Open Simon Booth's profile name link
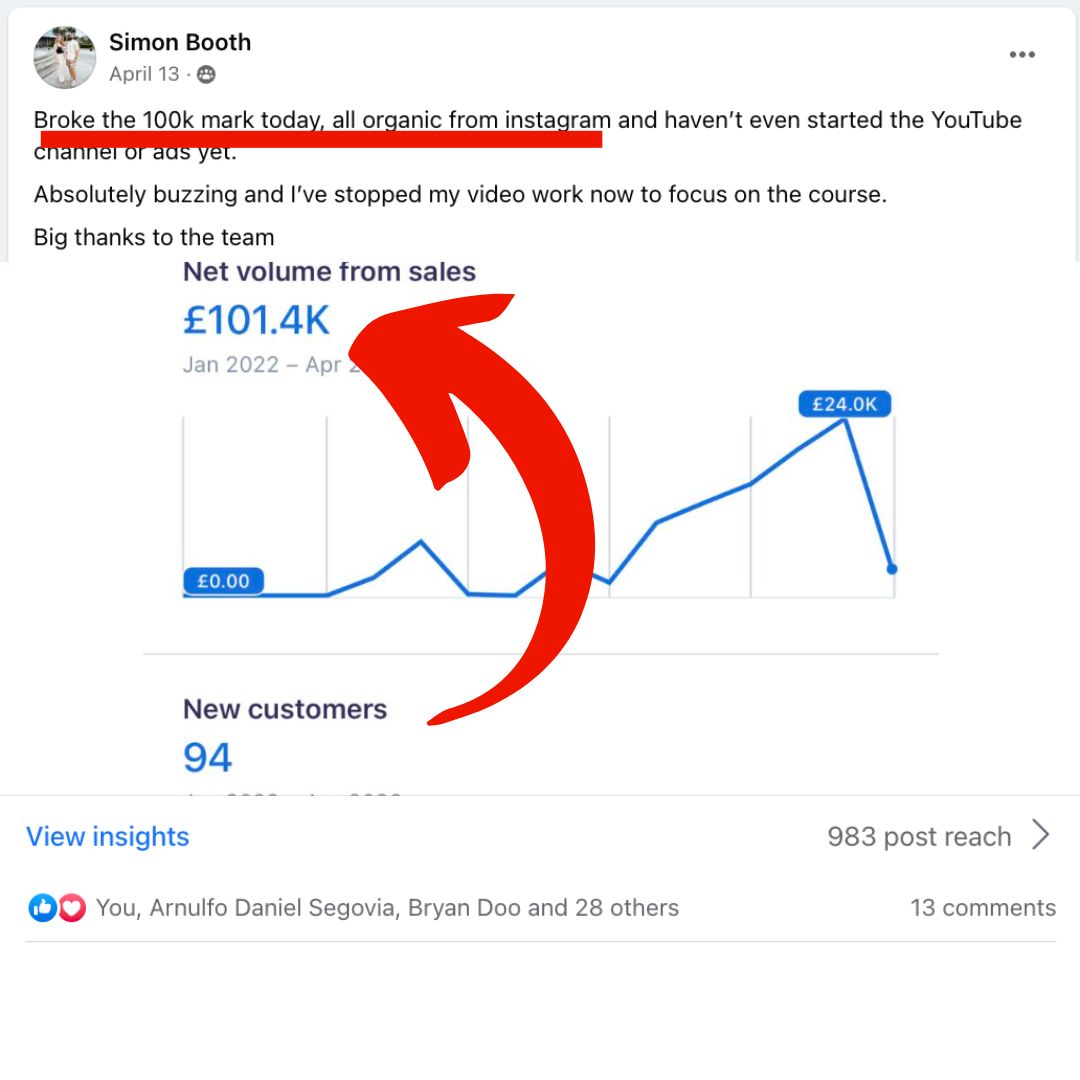This screenshot has height=1080, width=1080. pos(180,42)
